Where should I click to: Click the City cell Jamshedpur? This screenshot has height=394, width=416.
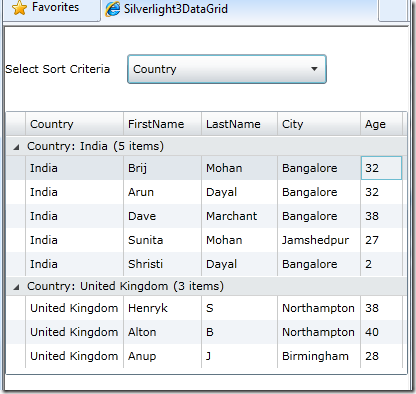point(319,240)
